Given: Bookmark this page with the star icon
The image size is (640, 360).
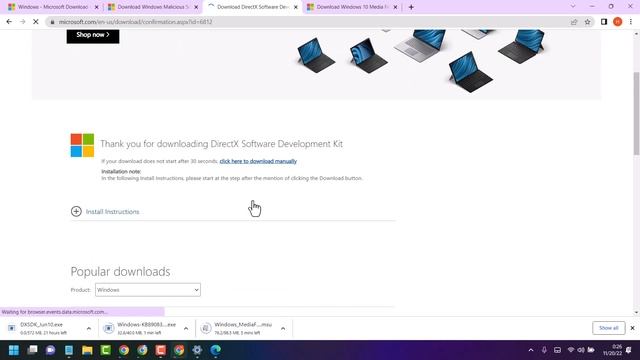Looking at the screenshot, I should [587, 22].
